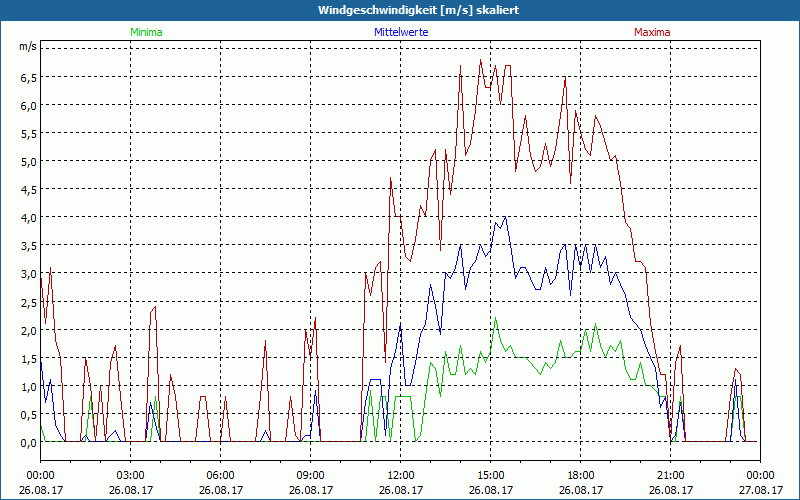This screenshot has height=500, width=800.
Task: Click the y-axis value '6,5'
Action: [29, 78]
